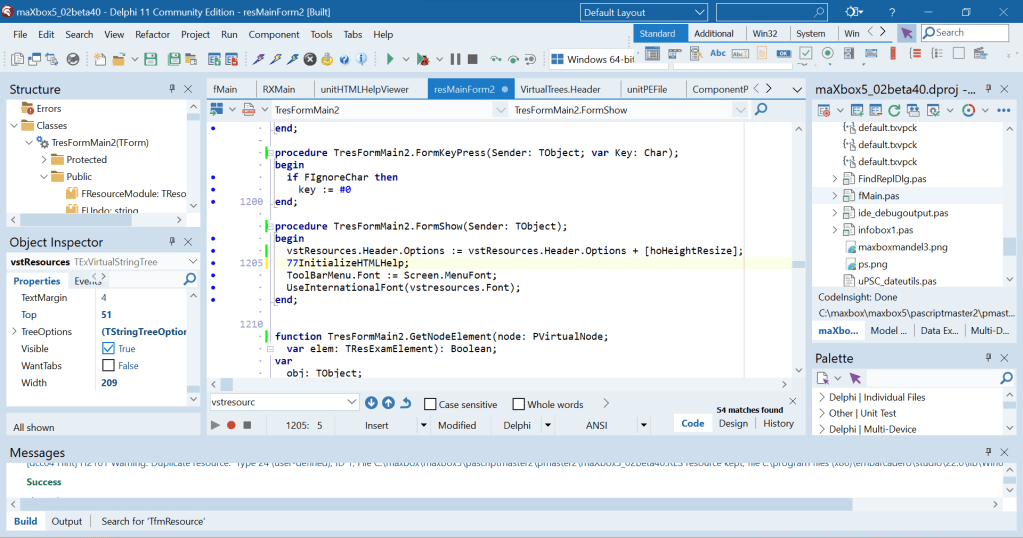
Task: Click the Refresh icon in Projects panel
Action: 895,110
